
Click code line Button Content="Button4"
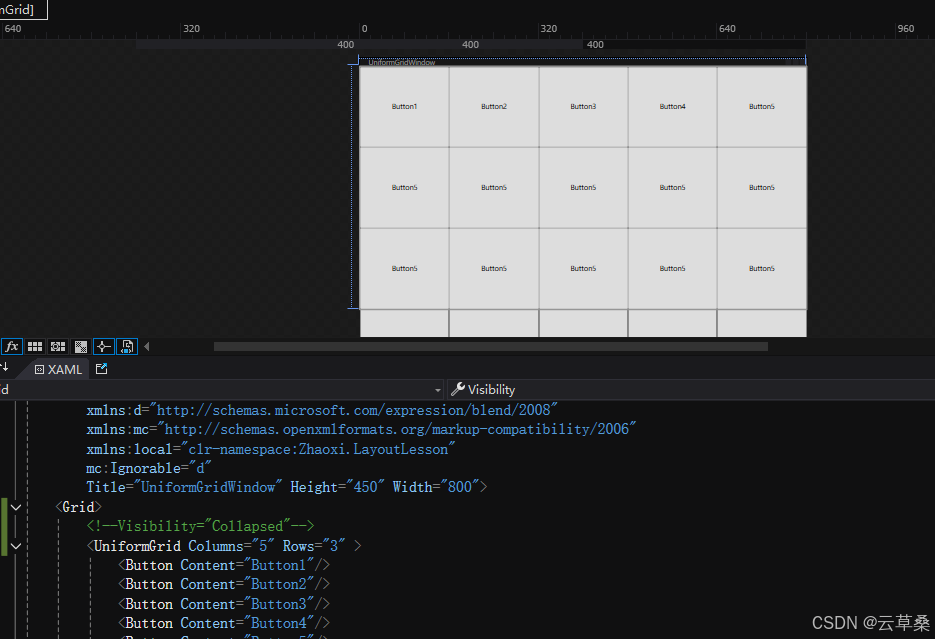tap(224, 623)
